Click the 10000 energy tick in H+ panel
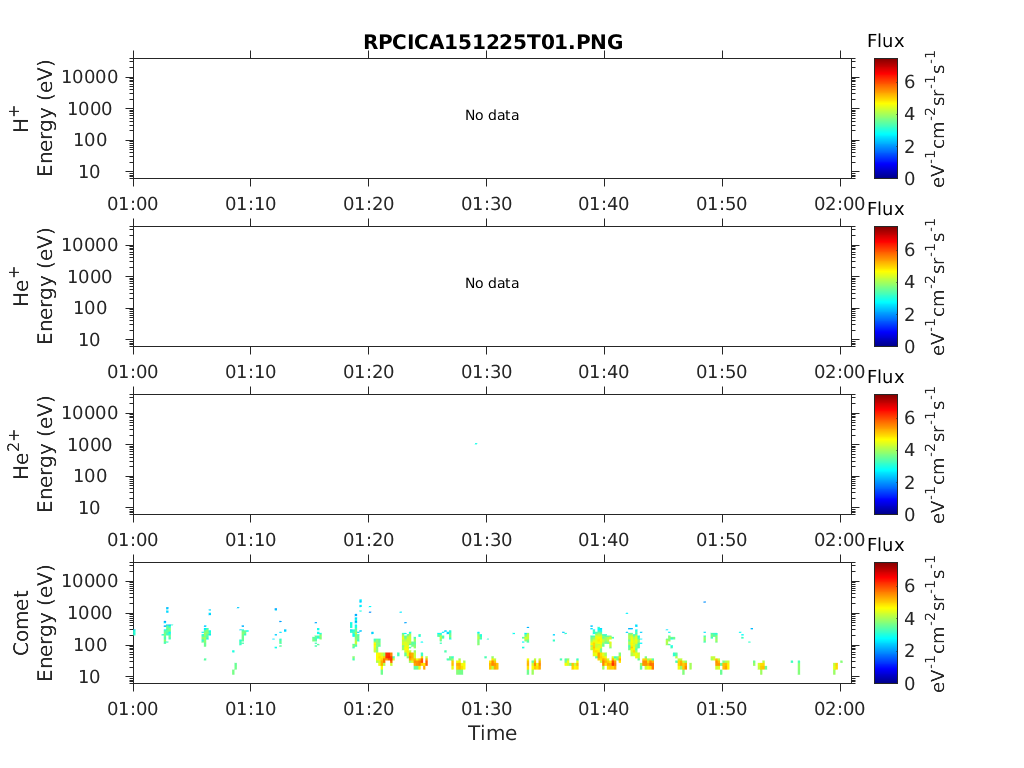This screenshot has height=768, width=1024. [x=90, y=77]
